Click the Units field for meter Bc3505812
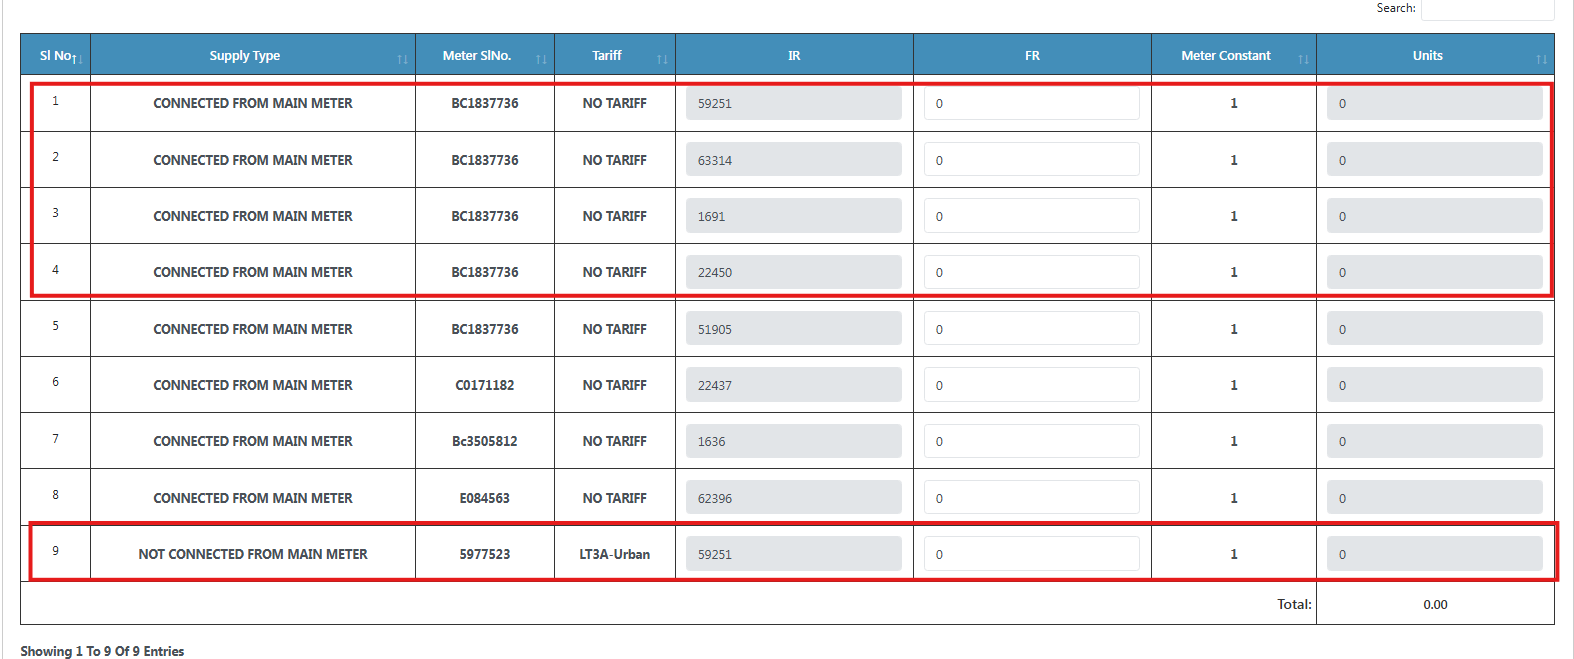The height and width of the screenshot is (659, 1574). (x=1434, y=441)
